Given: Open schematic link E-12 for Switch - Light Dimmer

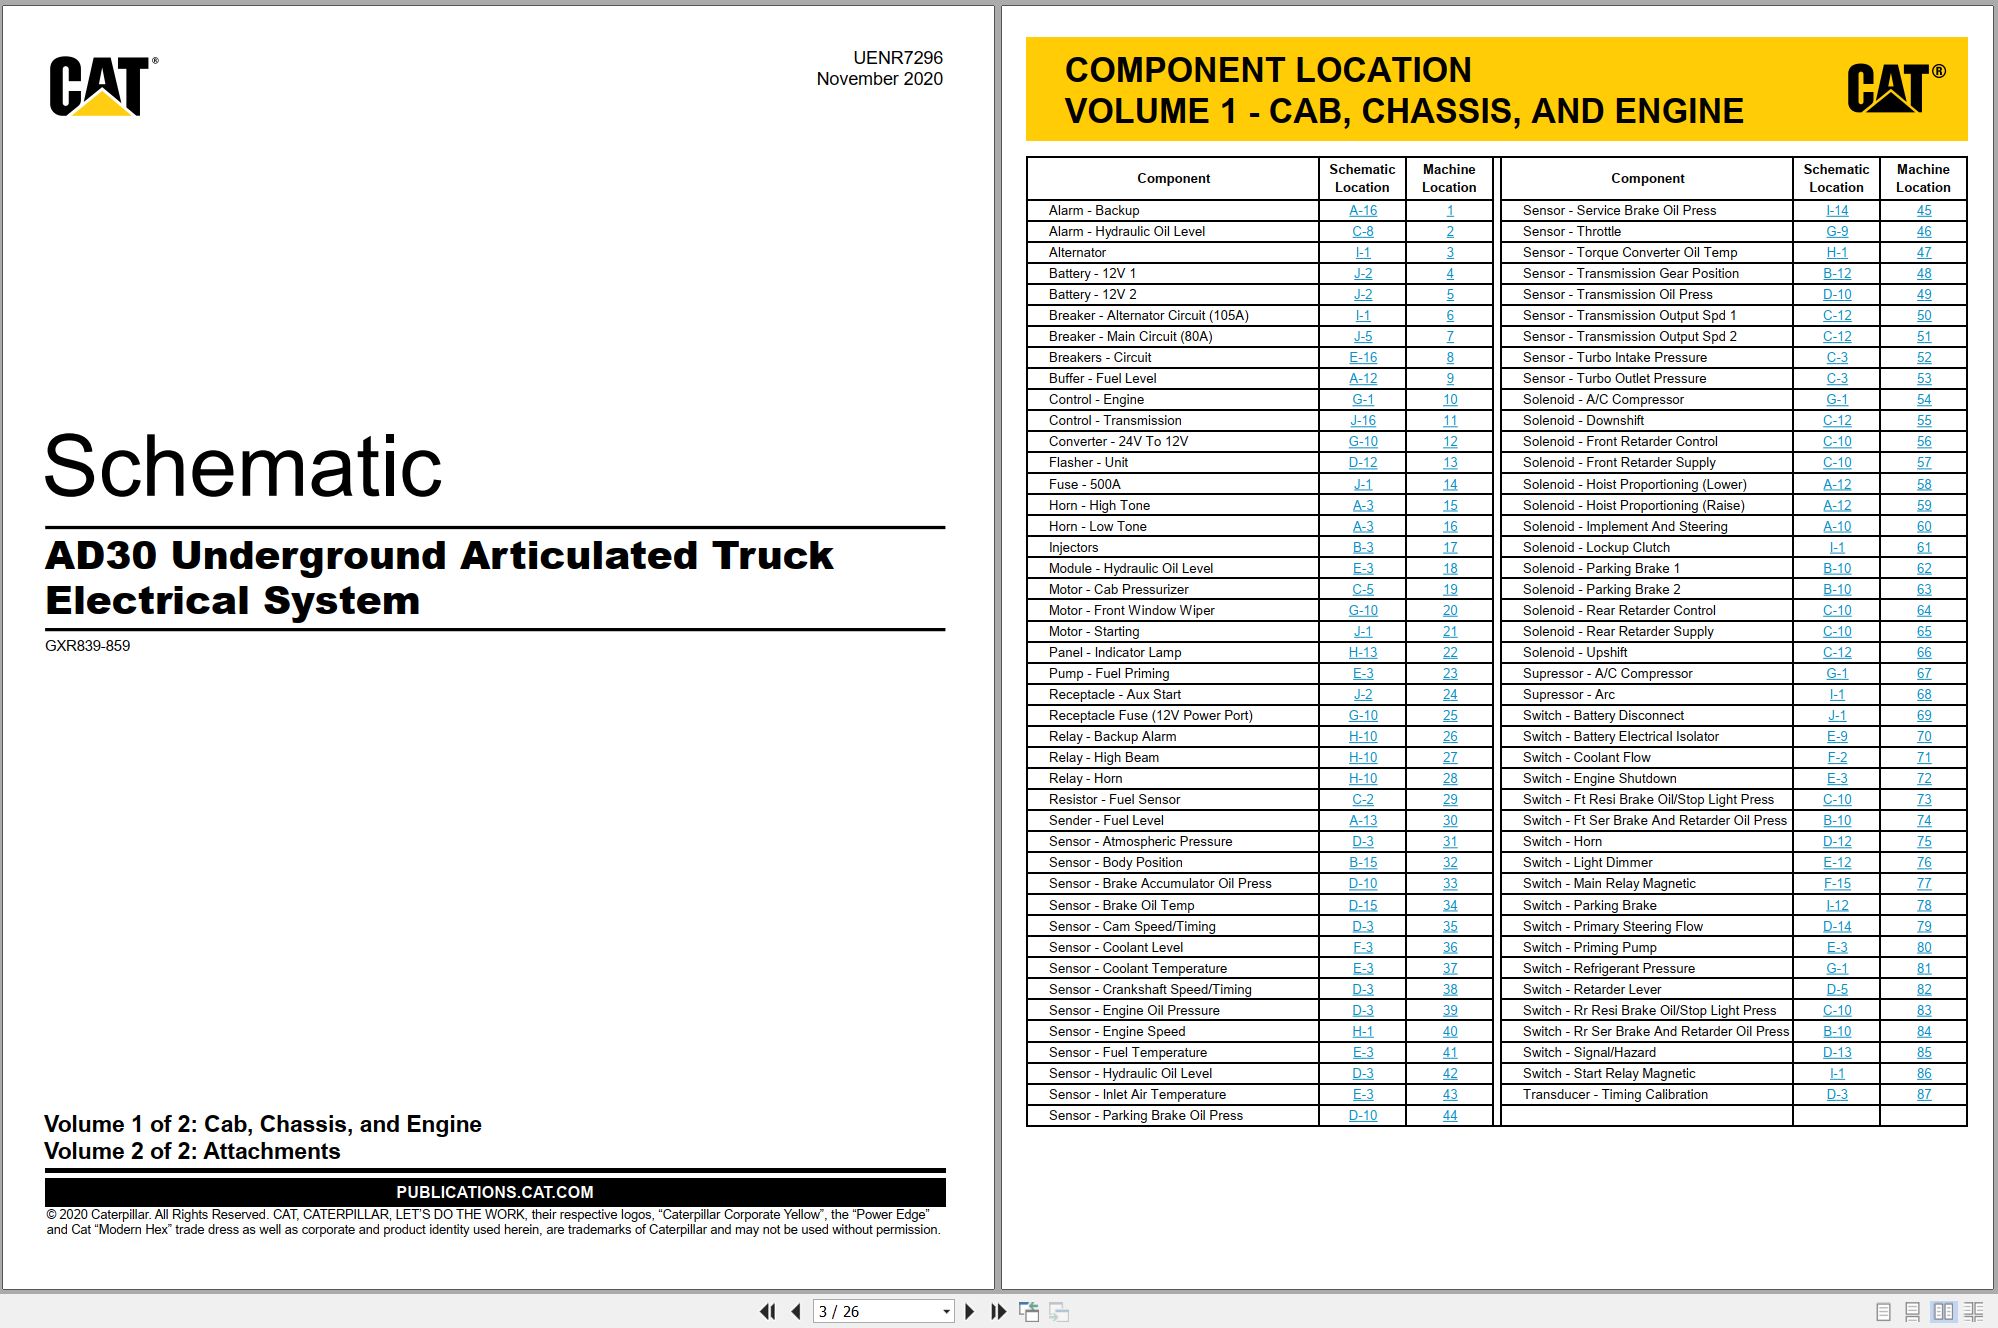Looking at the screenshot, I should [1837, 862].
